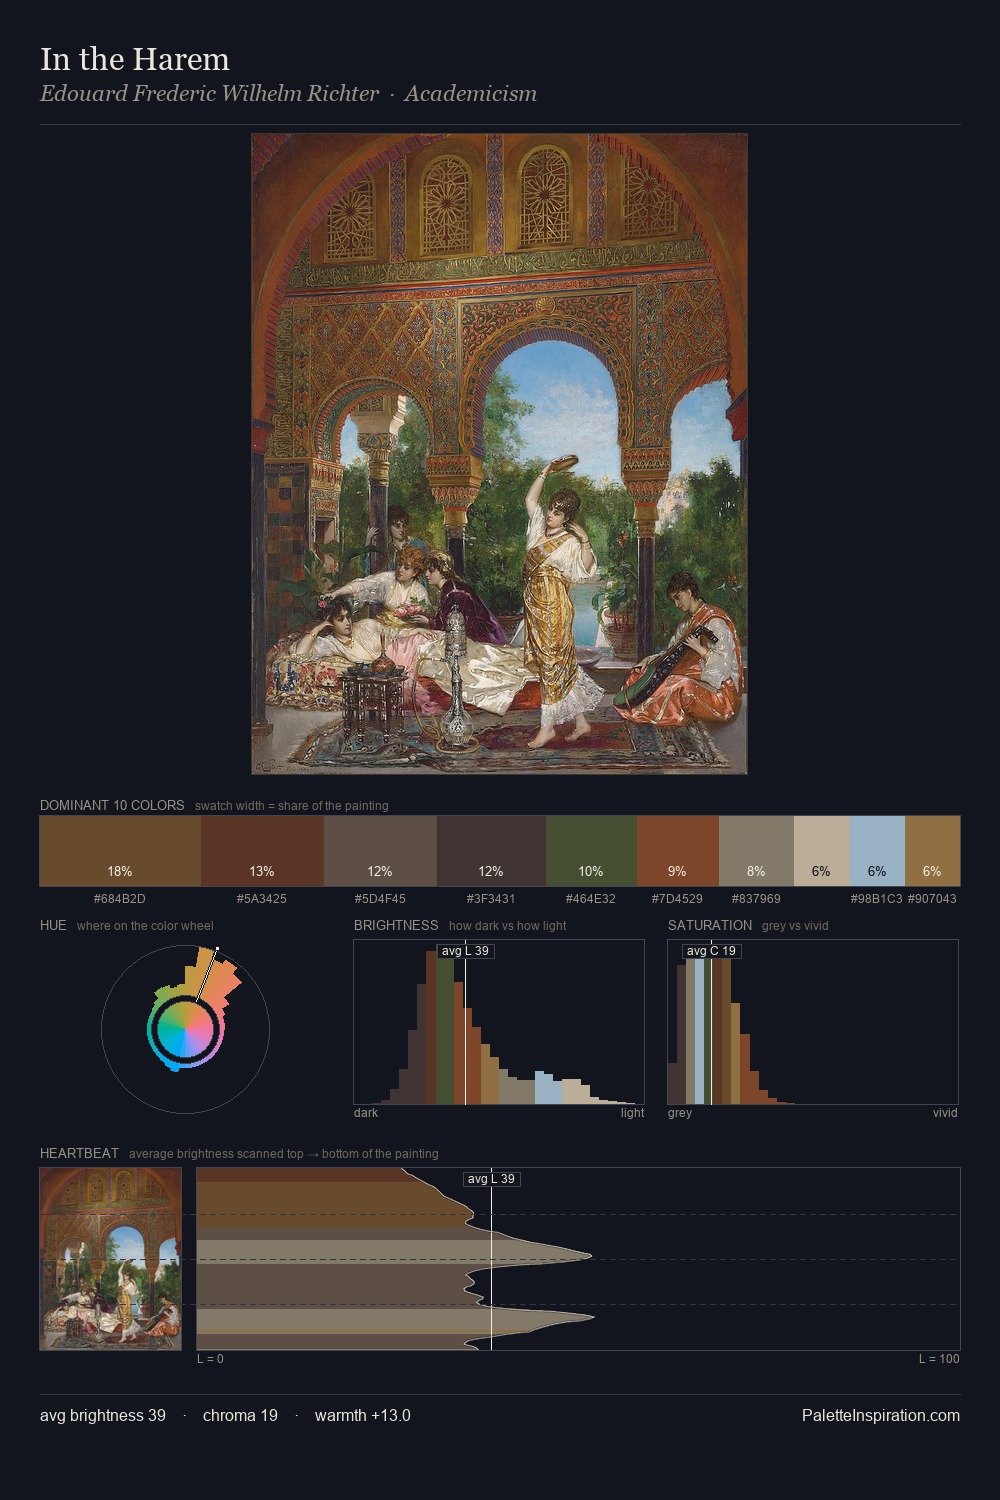Click the warmth +13.0 footer stat
1000x1500 pixels.
pyautogui.click(x=363, y=1415)
